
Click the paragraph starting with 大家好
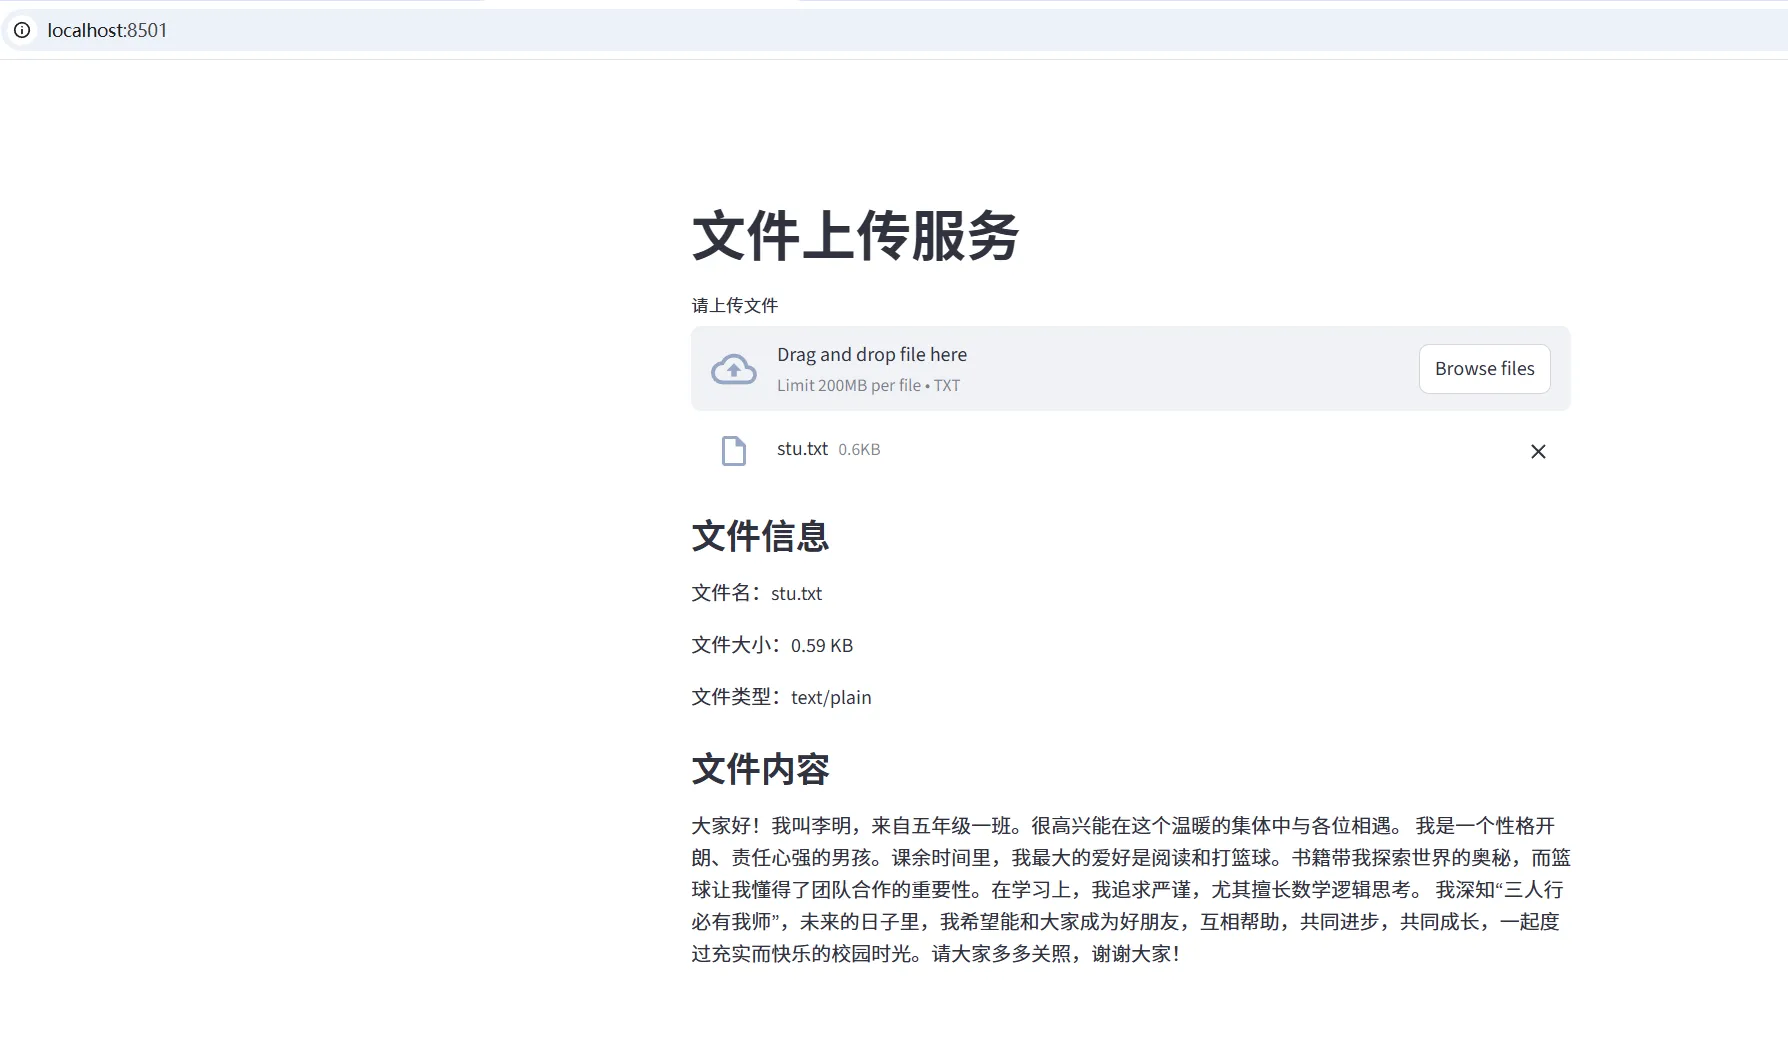click(x=1130, y=858)
